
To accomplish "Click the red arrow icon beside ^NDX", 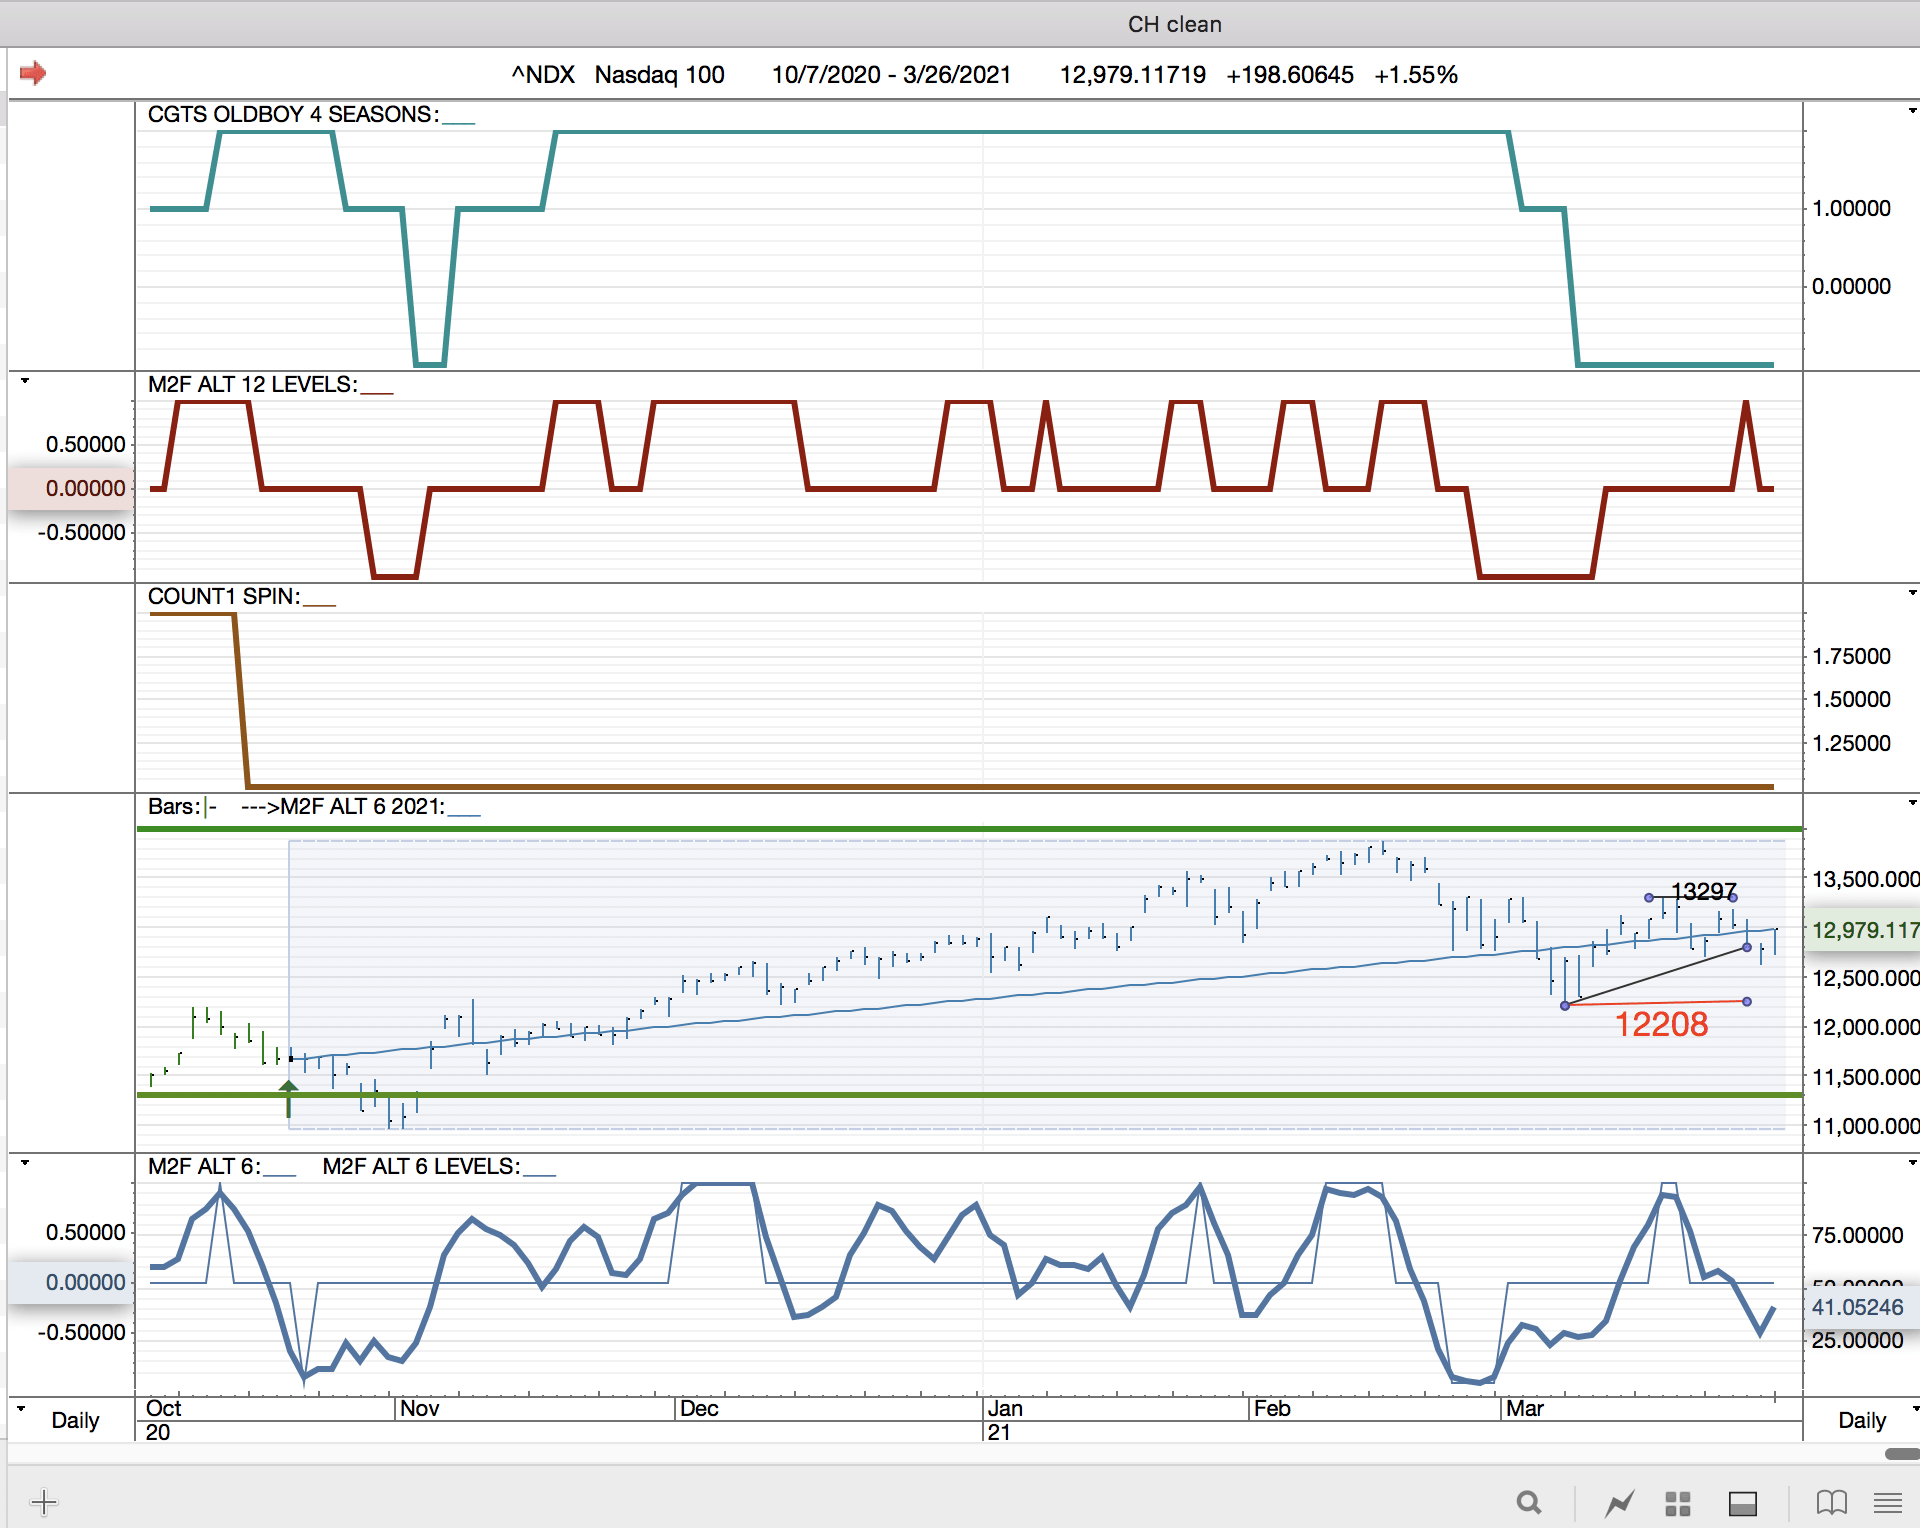I will (33, 73).
